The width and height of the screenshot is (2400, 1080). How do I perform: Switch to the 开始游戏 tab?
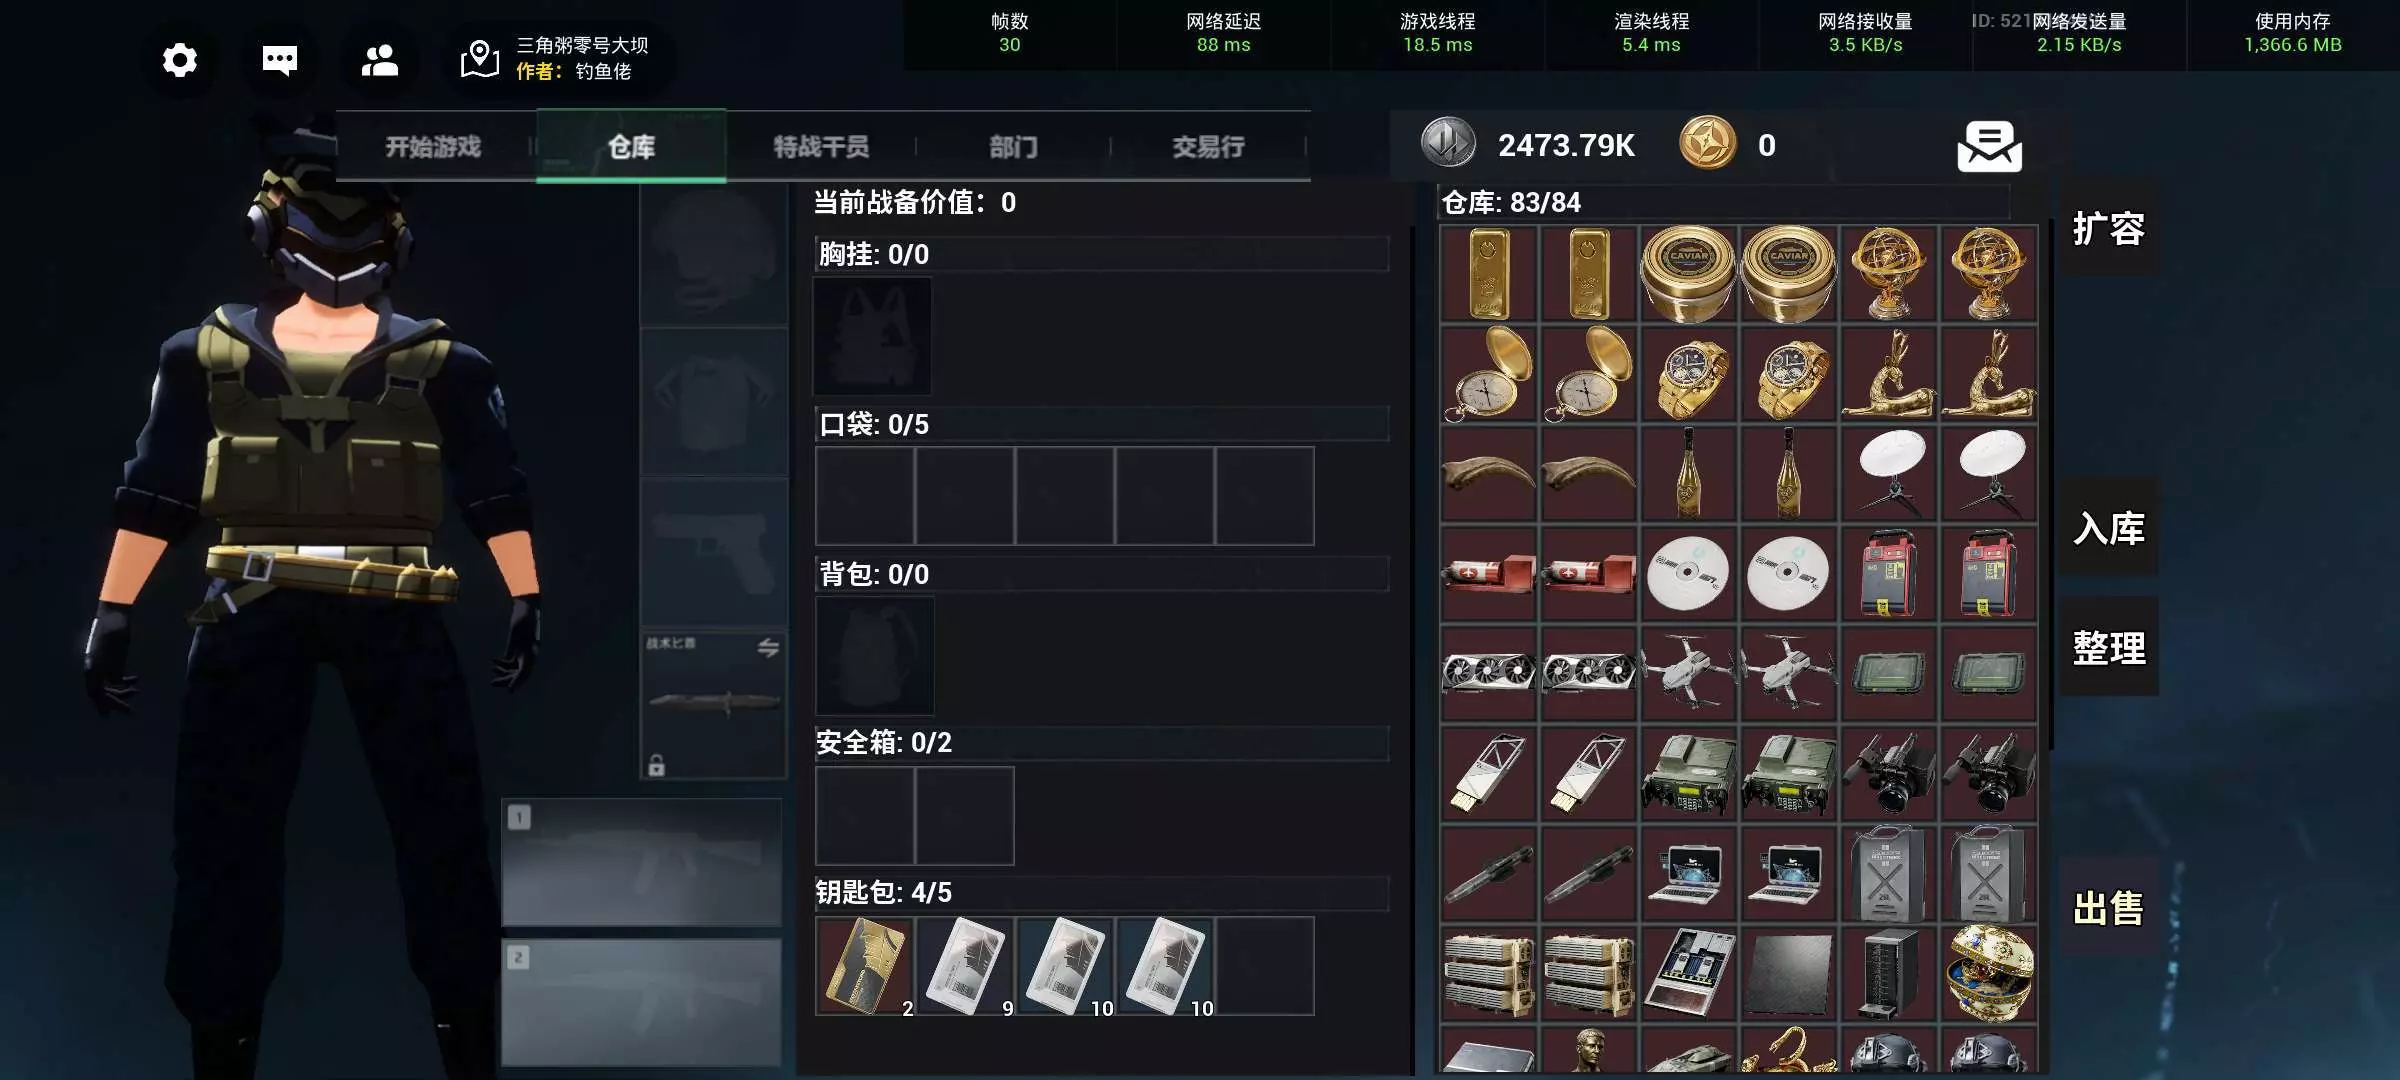point(434,147)
